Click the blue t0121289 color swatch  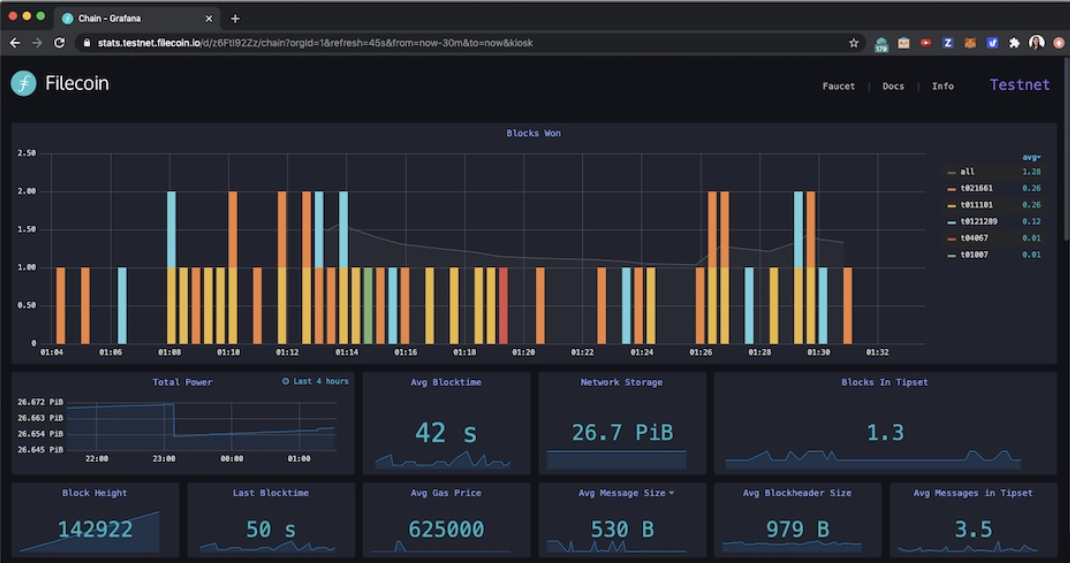coord(951,222)
